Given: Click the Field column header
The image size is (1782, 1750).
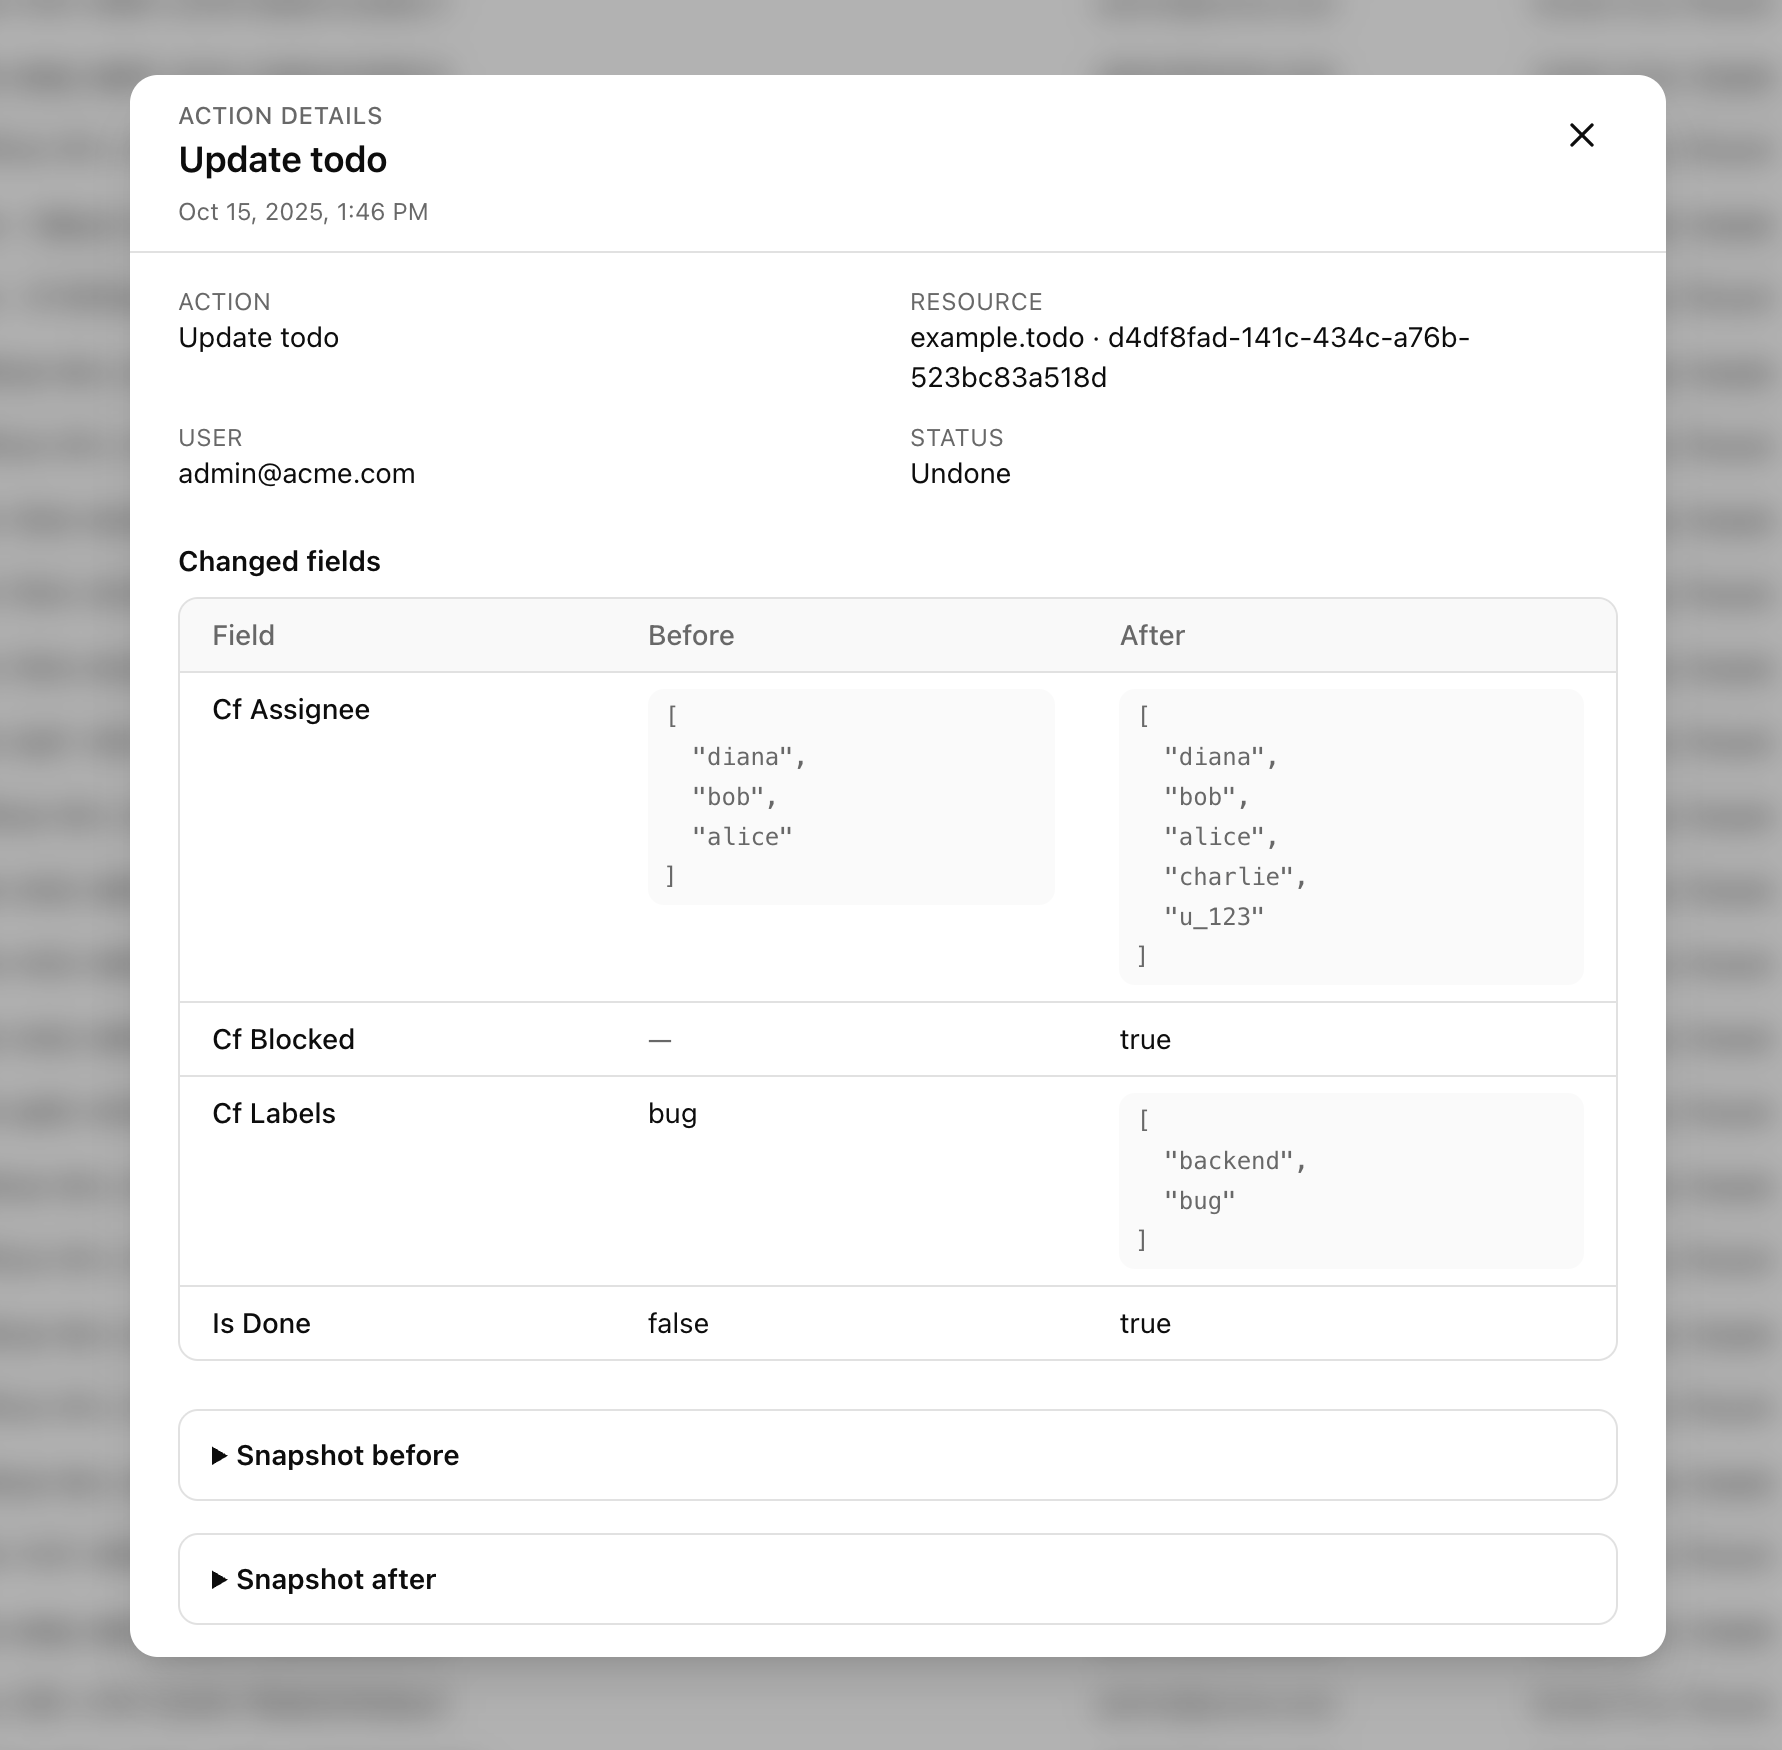Looking at the screenshot, I should pyautogui.click(x=243, y=634).
